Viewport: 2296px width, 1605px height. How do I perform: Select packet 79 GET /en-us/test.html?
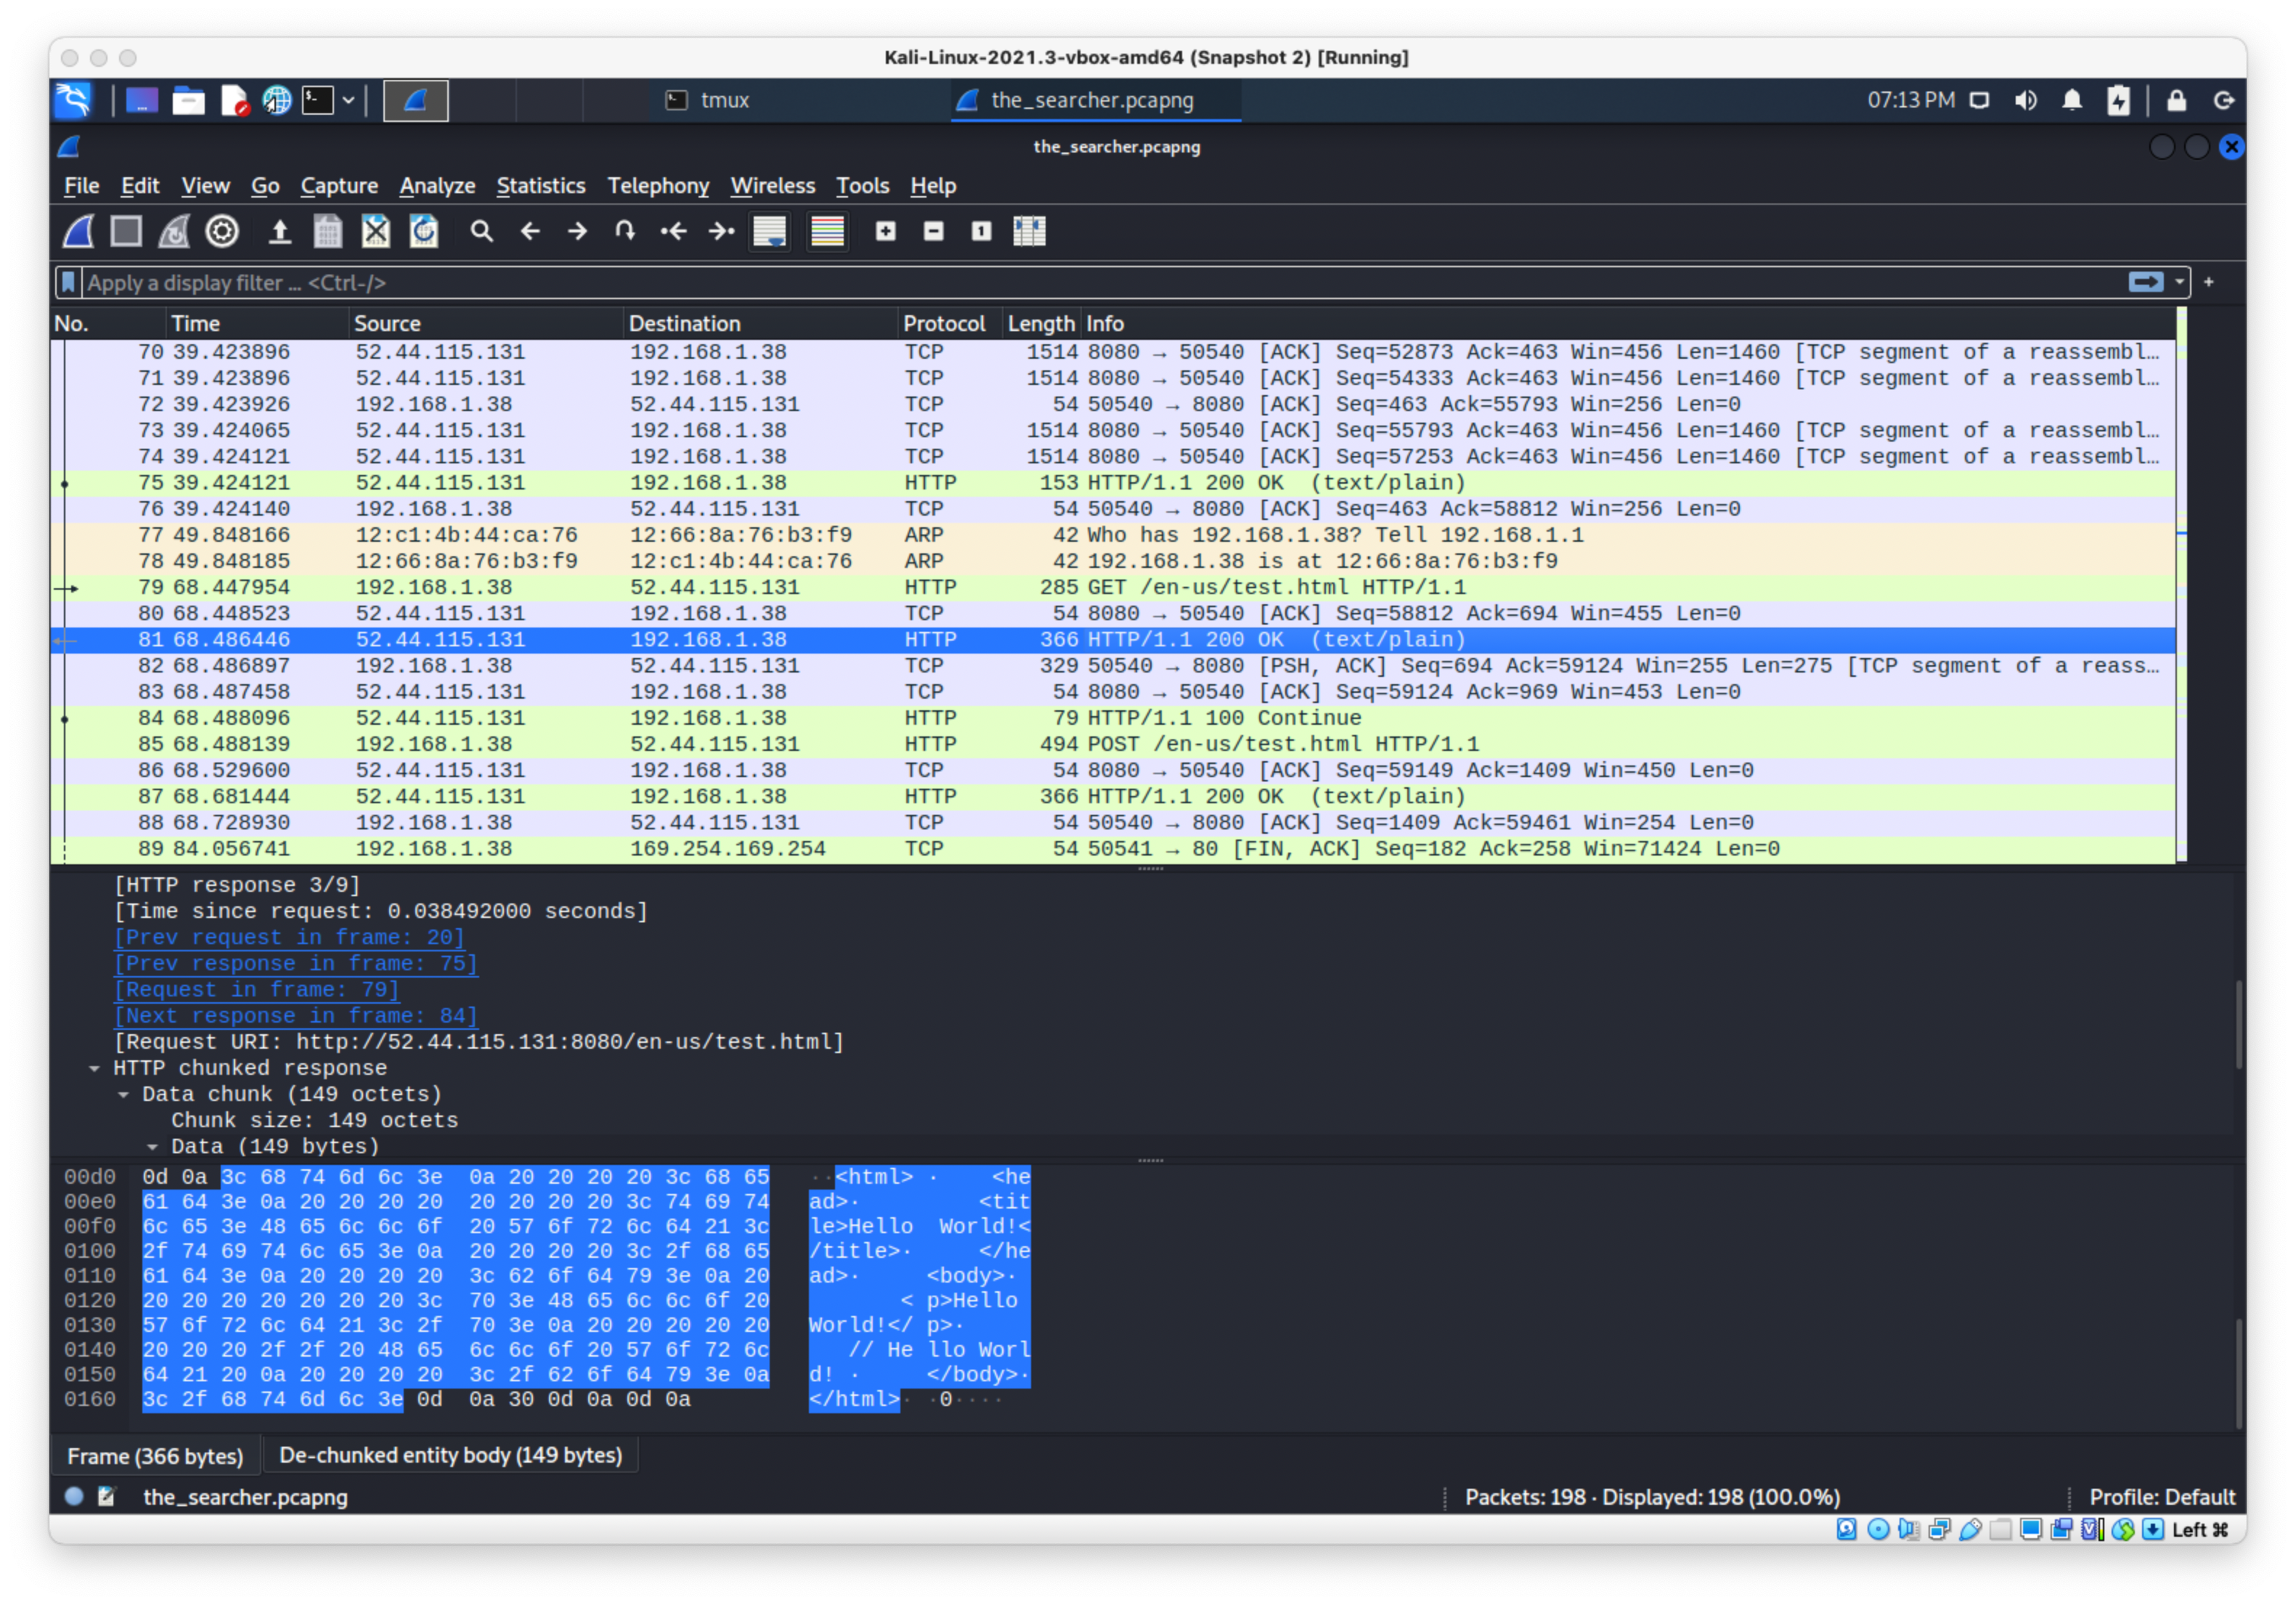point(1113,587)
